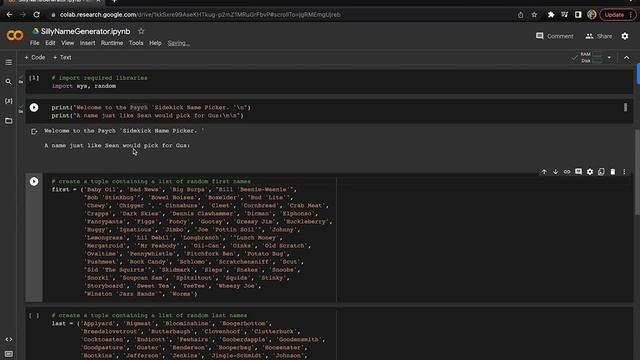Clear output of the Welcome cell
Screen dimensions: 640x360
[34, 131]
